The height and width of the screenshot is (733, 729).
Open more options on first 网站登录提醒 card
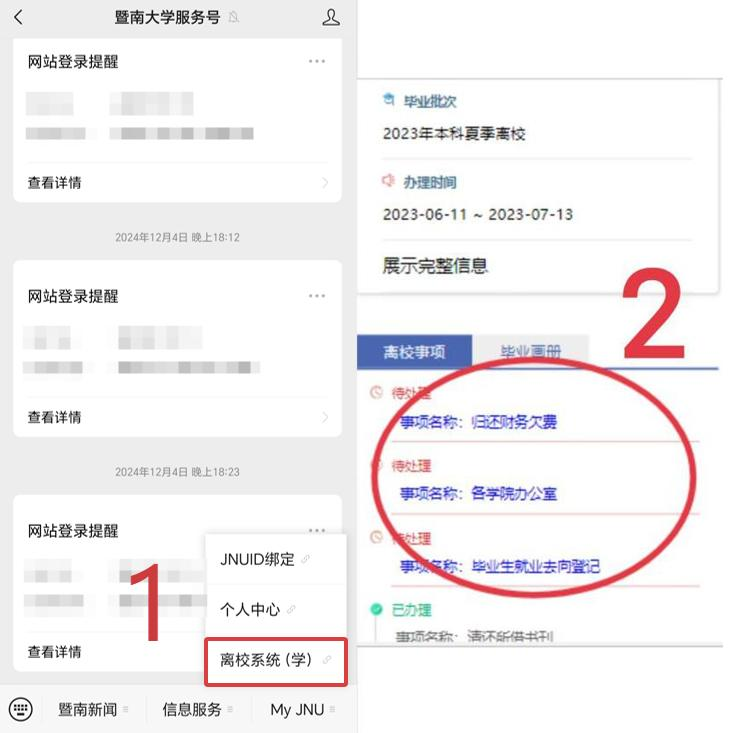point(317,61)
